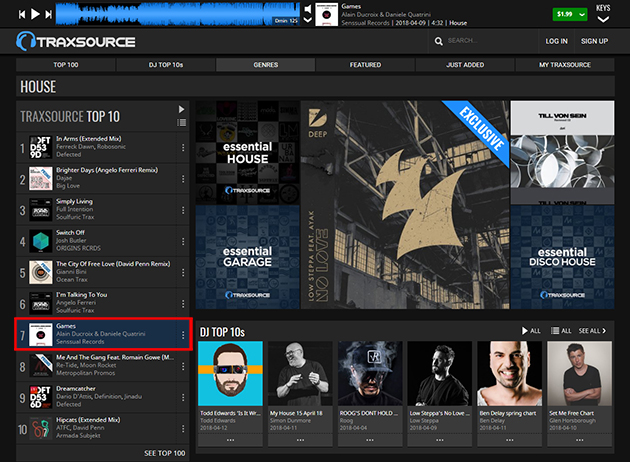The height and width of the screenshot is (462, 630).
Task: Click Switch Off cube artwork
Action: [41, 241]
